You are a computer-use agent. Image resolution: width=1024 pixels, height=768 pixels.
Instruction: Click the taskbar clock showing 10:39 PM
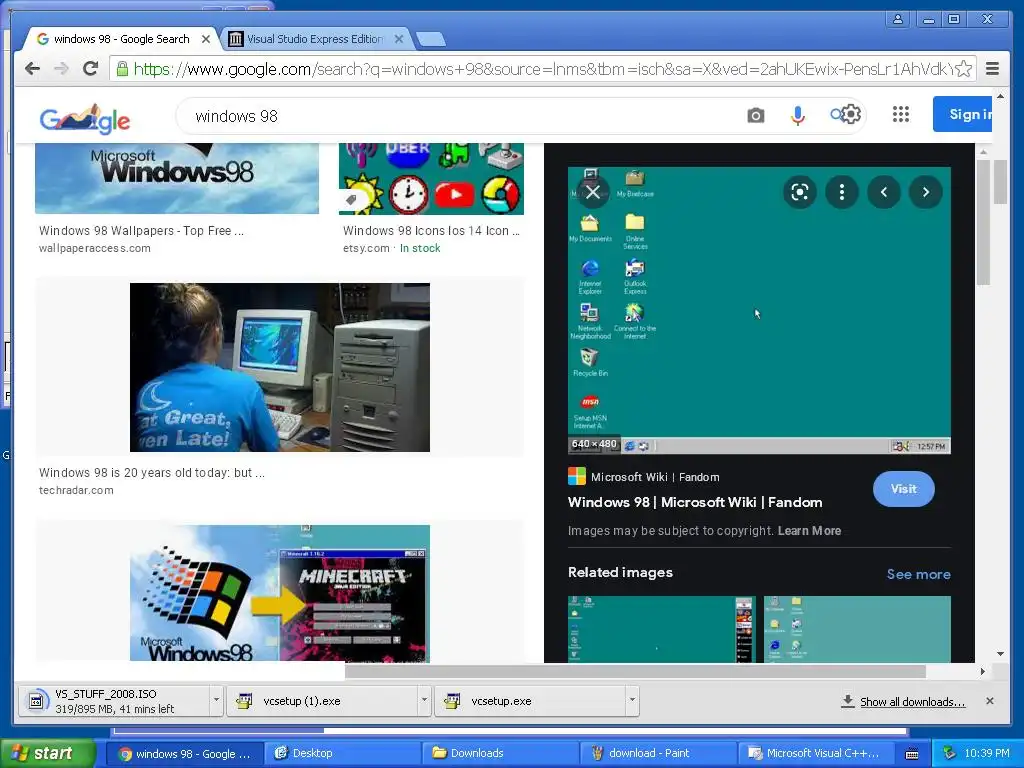[987, 754]
